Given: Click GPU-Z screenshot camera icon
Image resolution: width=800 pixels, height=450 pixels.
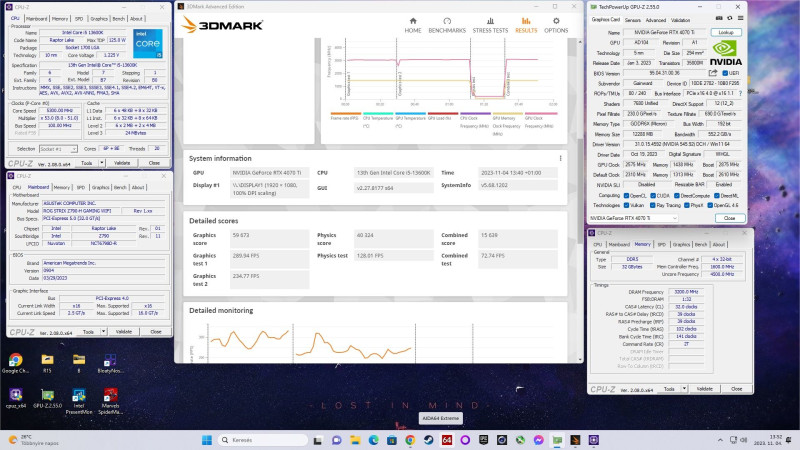Looking at the screenshot, I should point(719,18).
